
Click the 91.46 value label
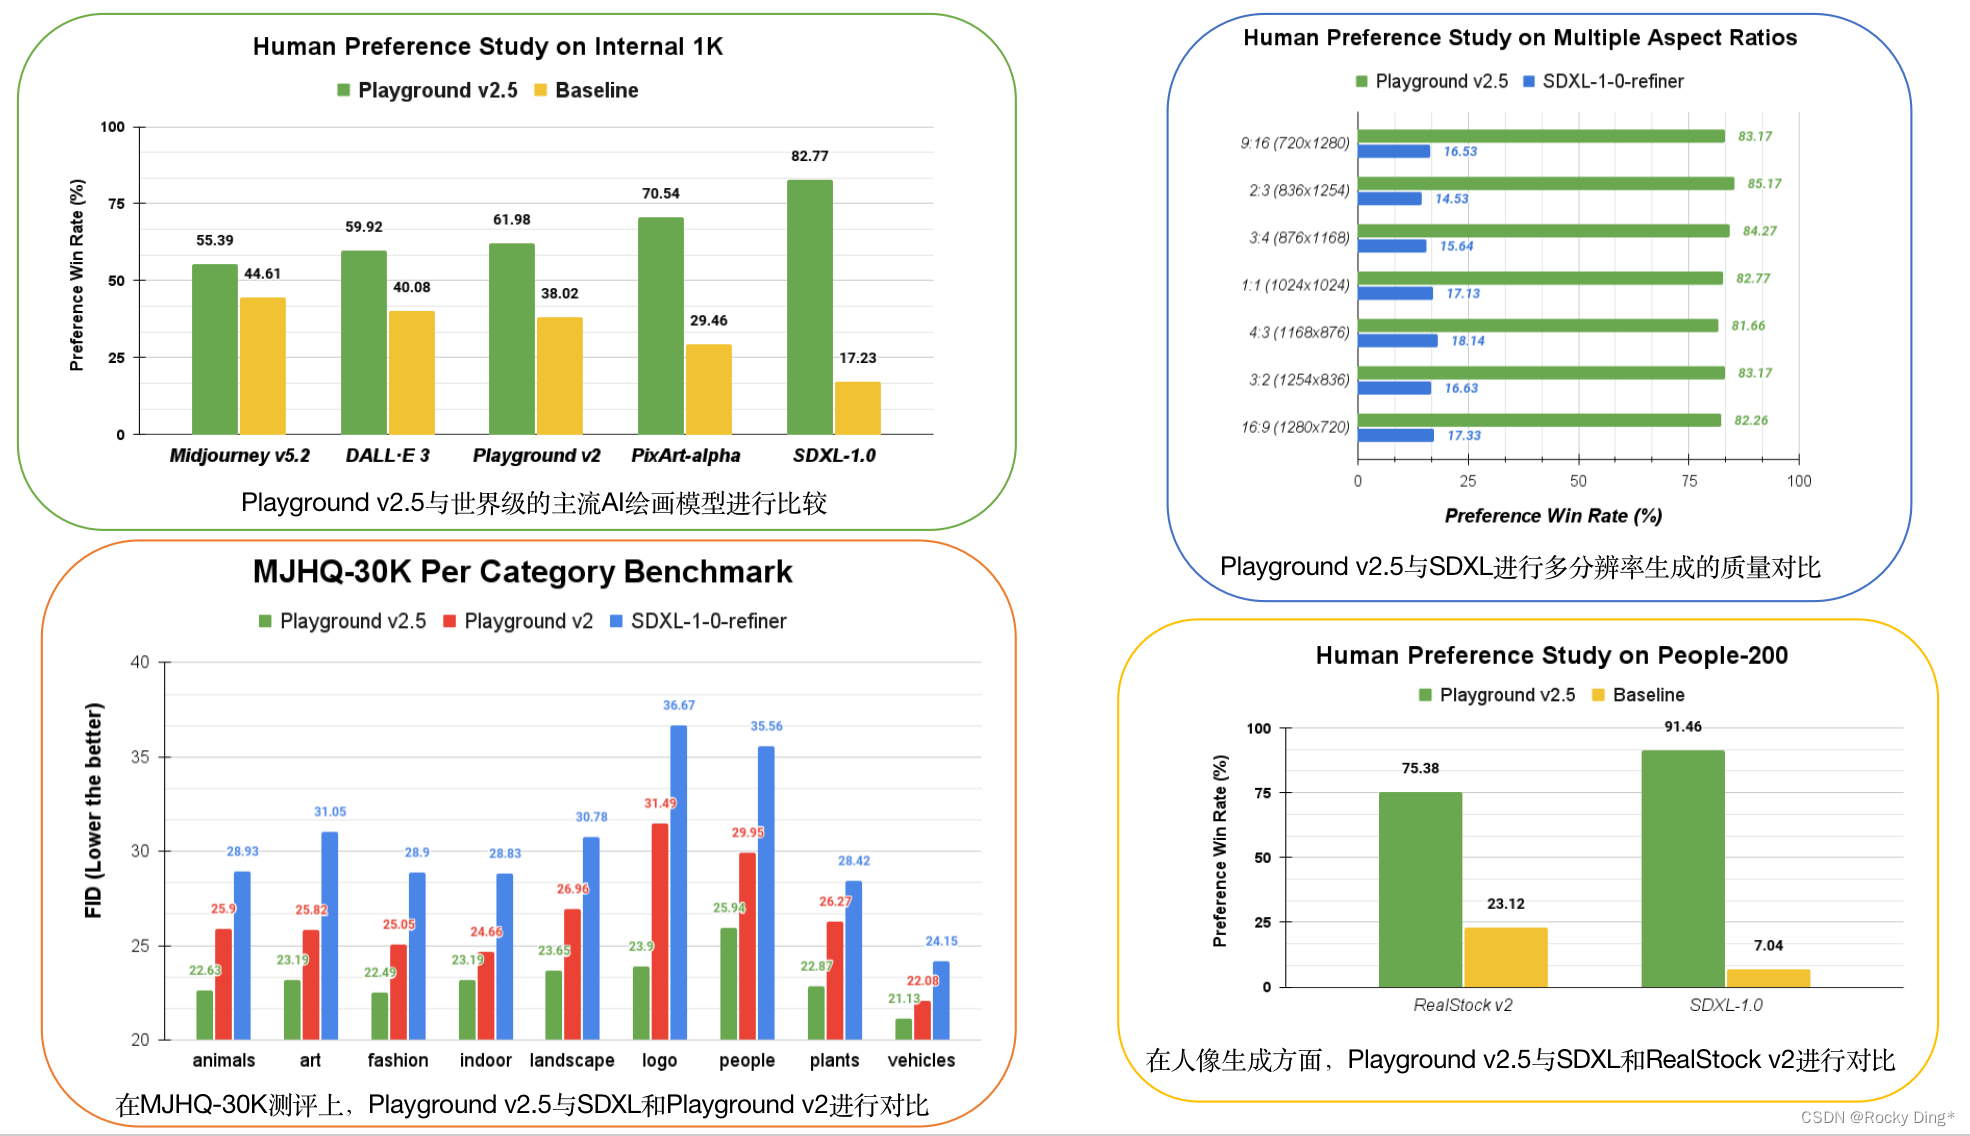pos(1683,727)
